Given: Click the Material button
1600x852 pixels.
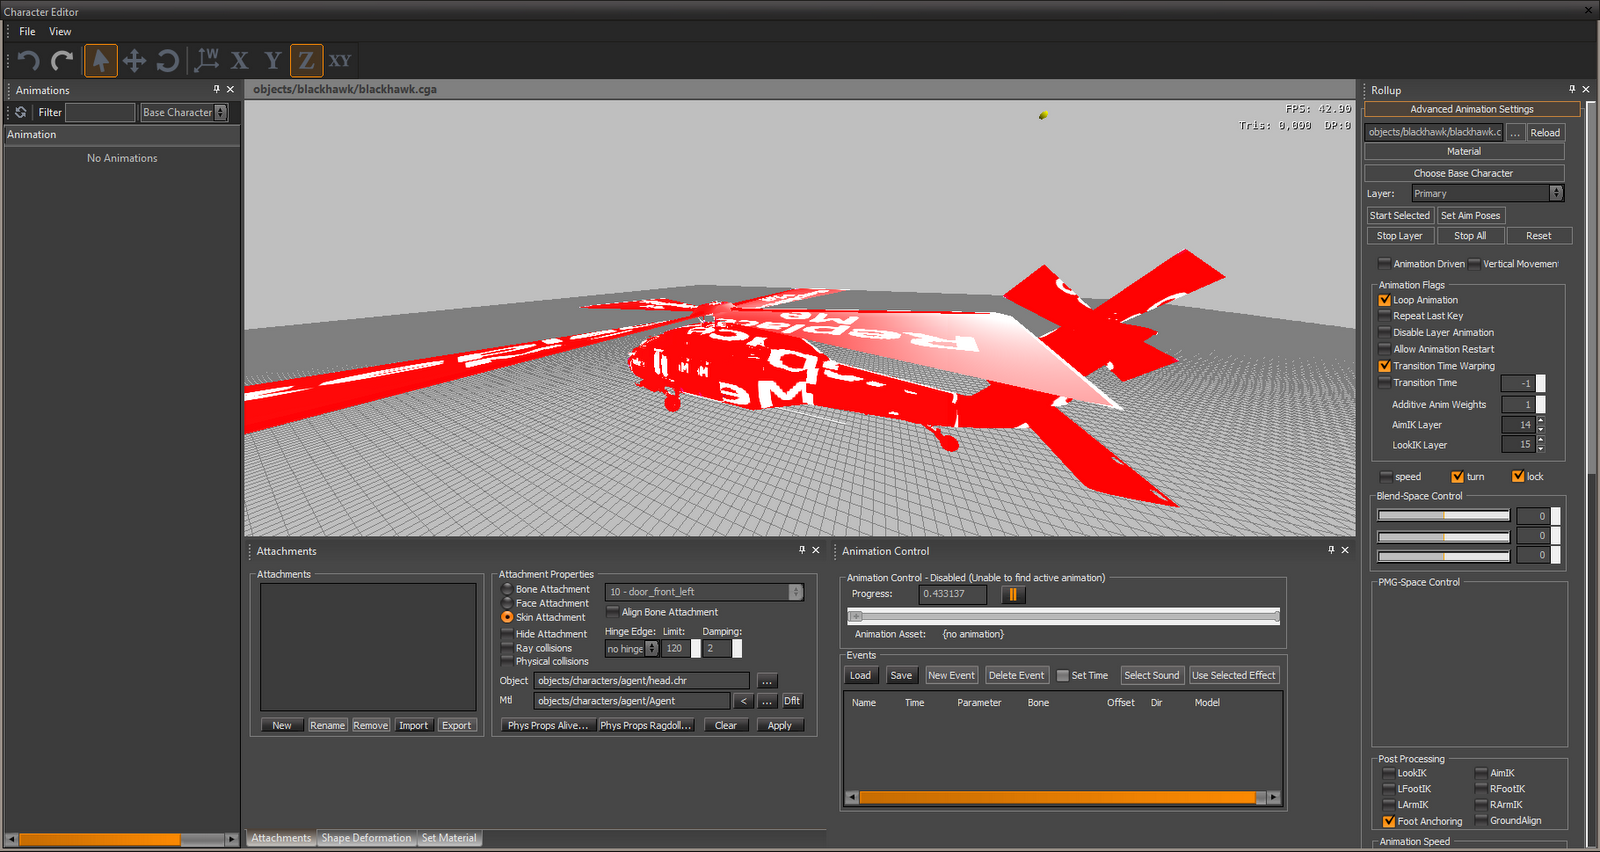Looking at the screenshot, I should 1463,152.
